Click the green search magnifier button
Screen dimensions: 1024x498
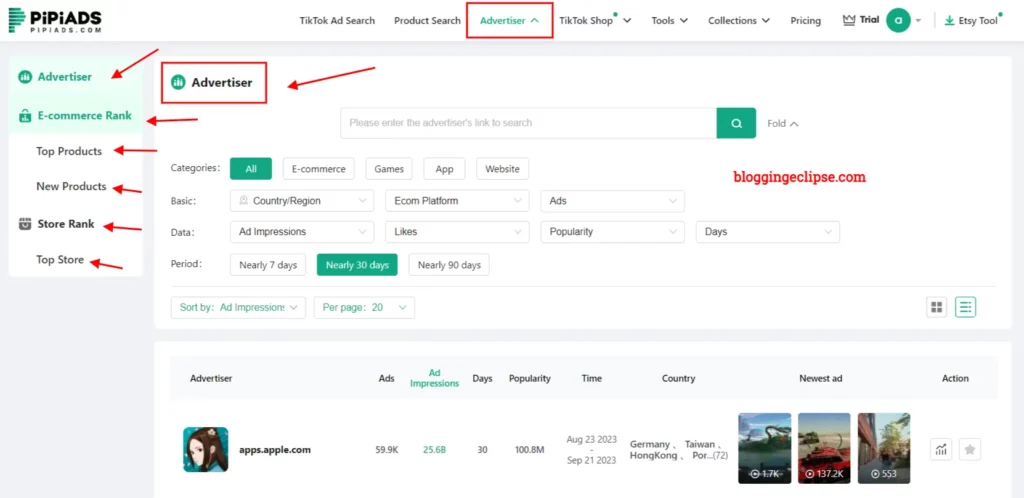tap(736, 123)
